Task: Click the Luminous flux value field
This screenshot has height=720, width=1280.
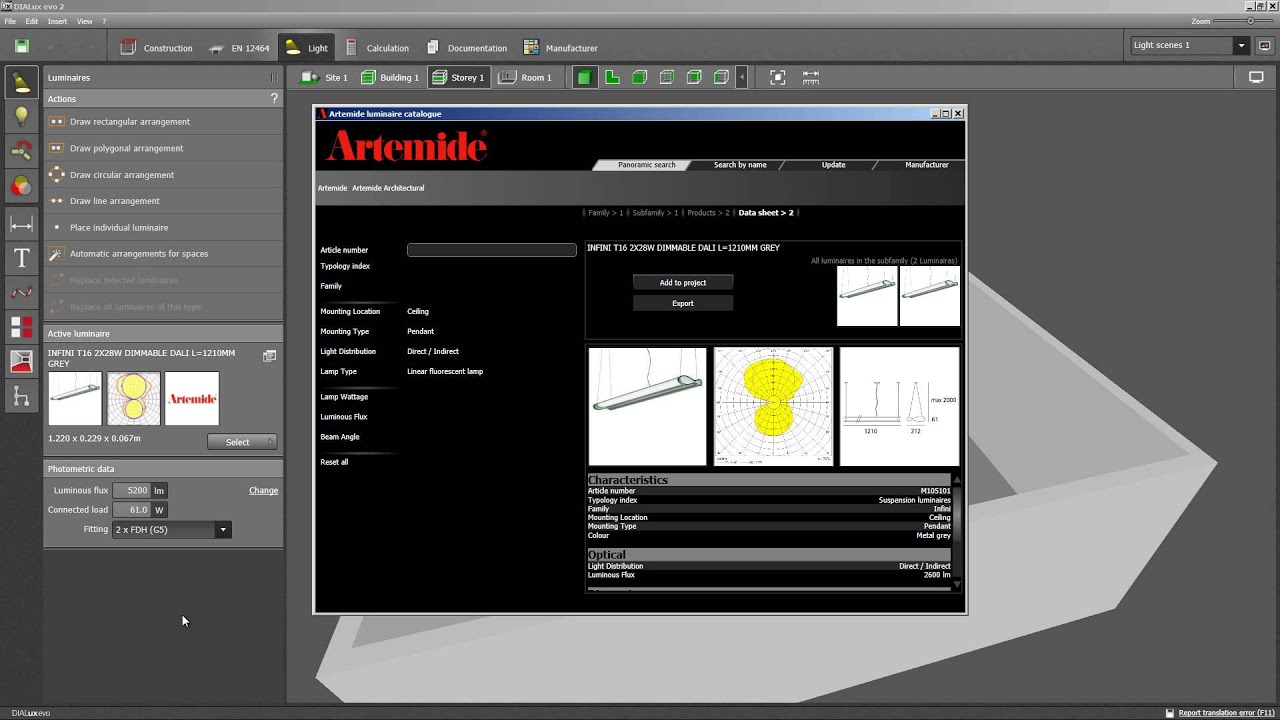Action: (132, 490)
